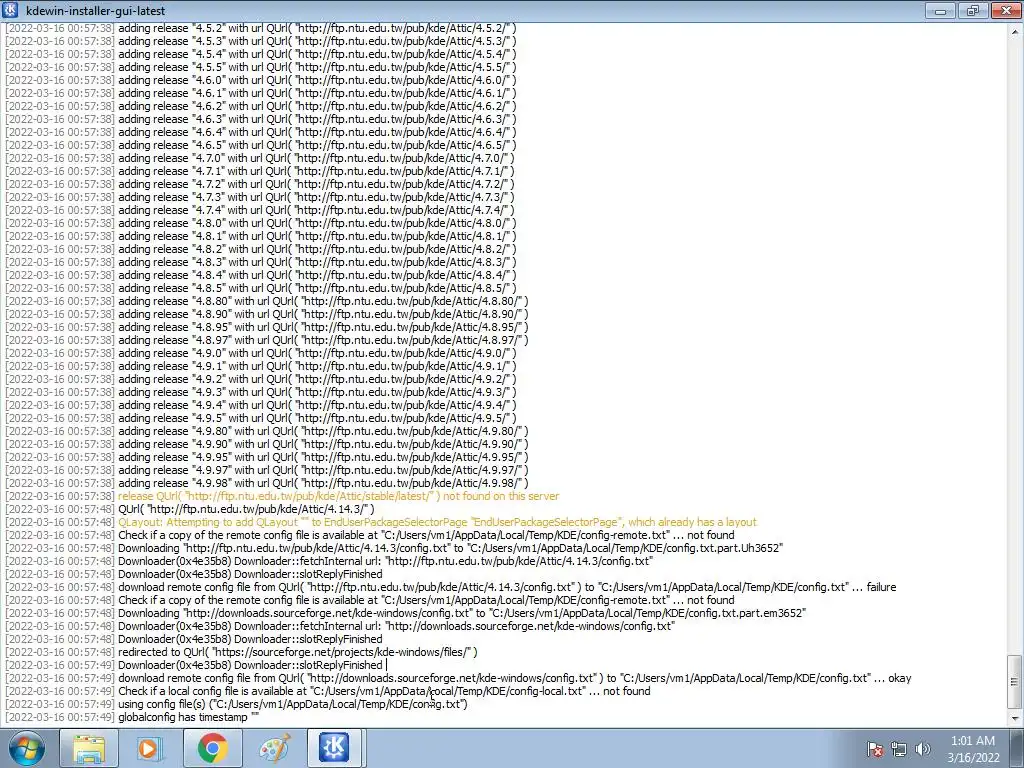Image resolution: width=1024 pixels, height=768 pixels.
Task: Click Show desktop strip beside clock
Action: pyautogui.click(x=1017, y=748)
